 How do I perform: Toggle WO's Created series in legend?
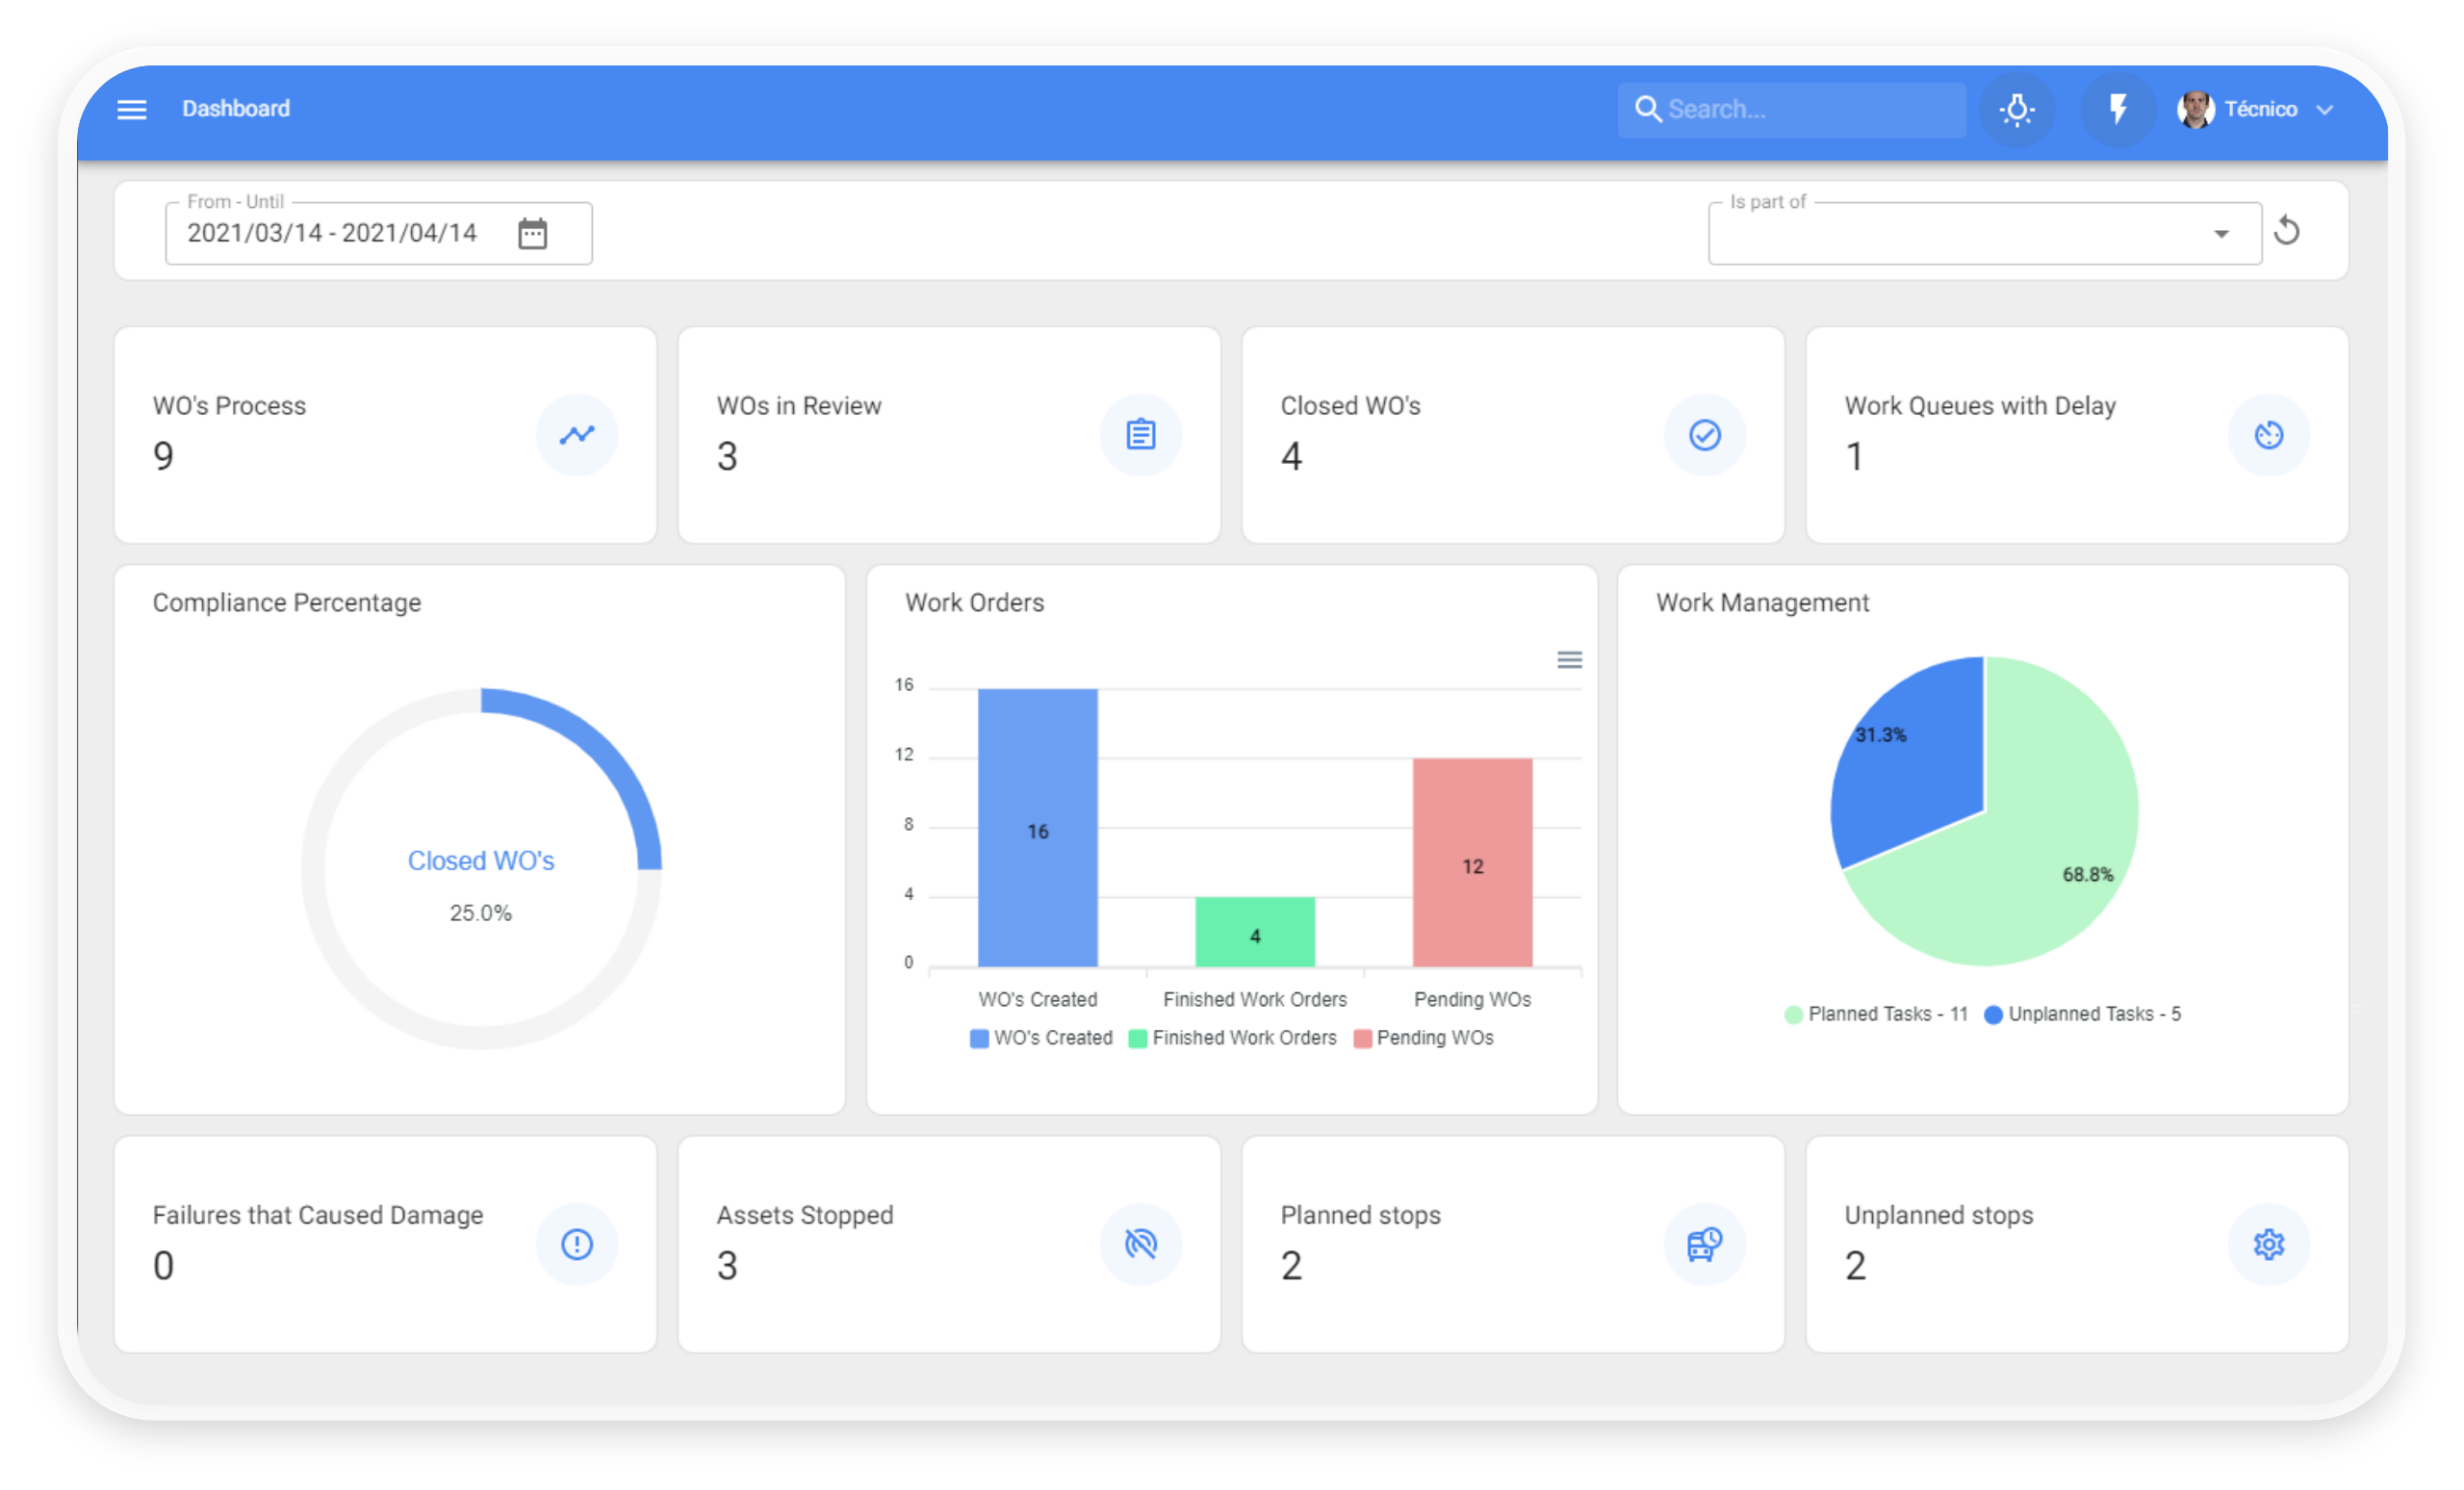pyautogui.click(x=1041, y=1038)
